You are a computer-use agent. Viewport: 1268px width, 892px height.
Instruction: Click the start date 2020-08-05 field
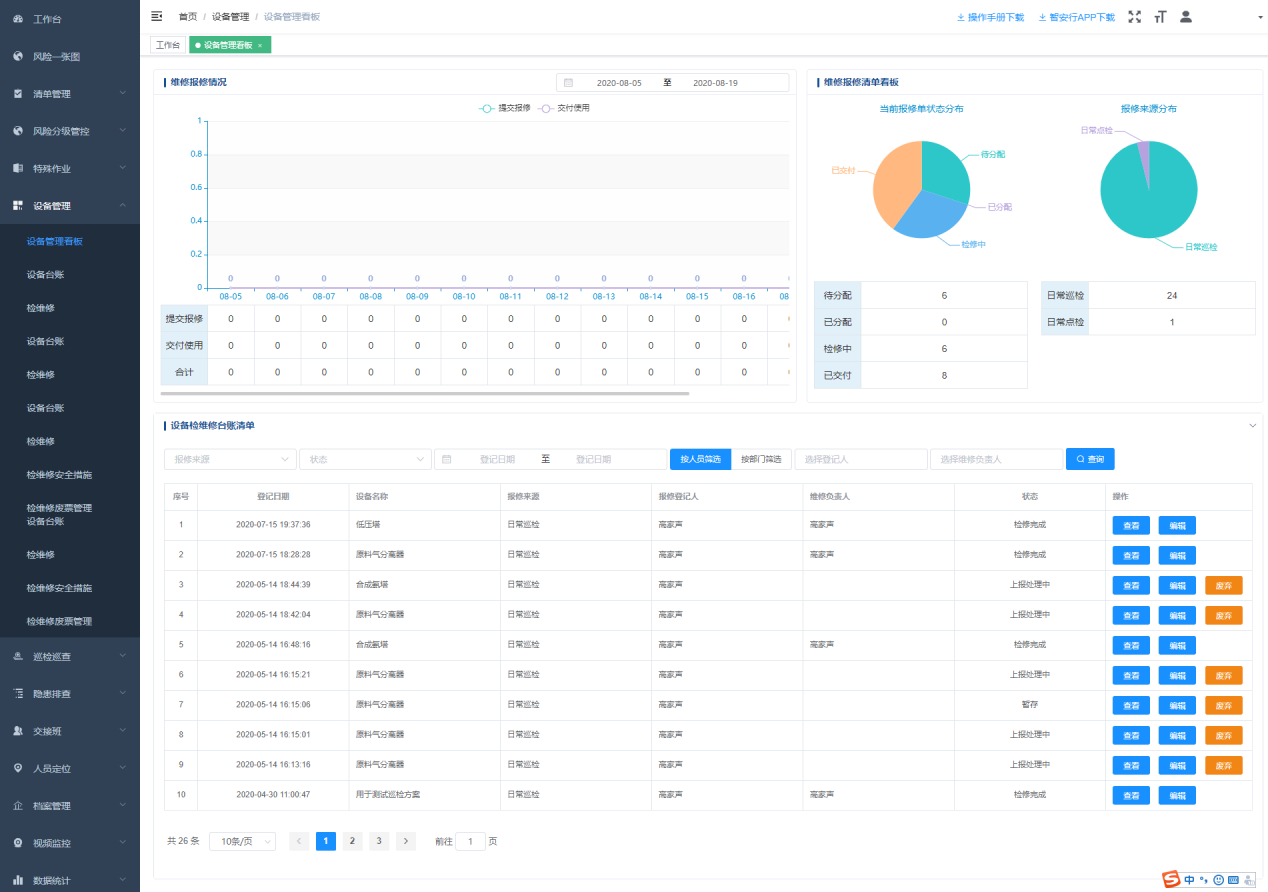coord(619,83)
